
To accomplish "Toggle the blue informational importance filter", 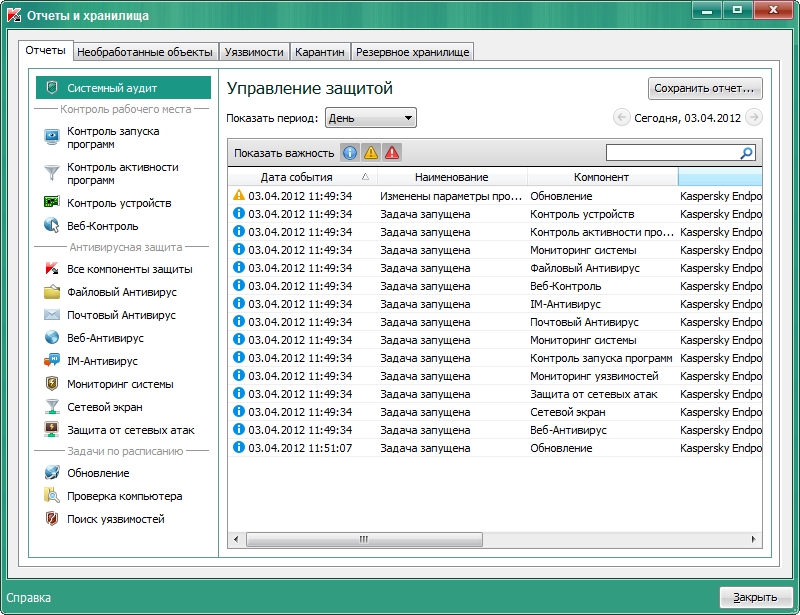I will tap(350, 153).
